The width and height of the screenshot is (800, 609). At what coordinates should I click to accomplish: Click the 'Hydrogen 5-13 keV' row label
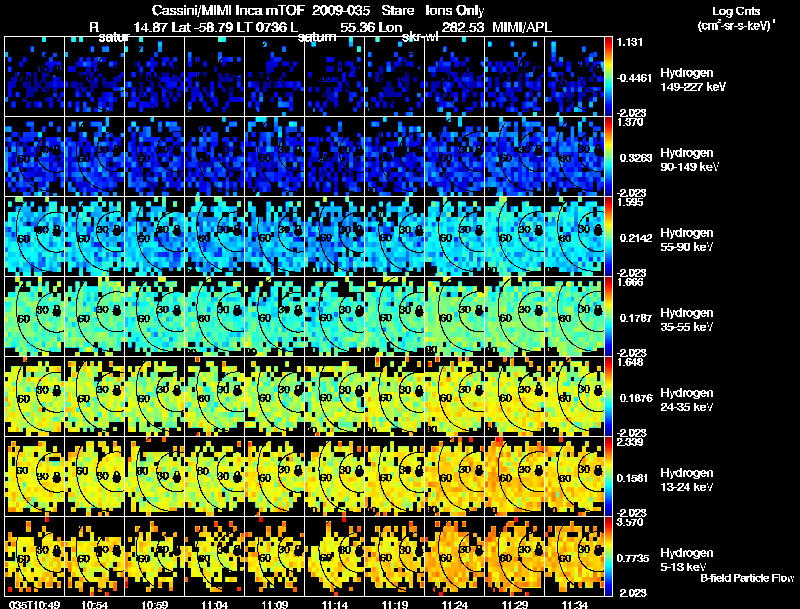pos(687,560)
